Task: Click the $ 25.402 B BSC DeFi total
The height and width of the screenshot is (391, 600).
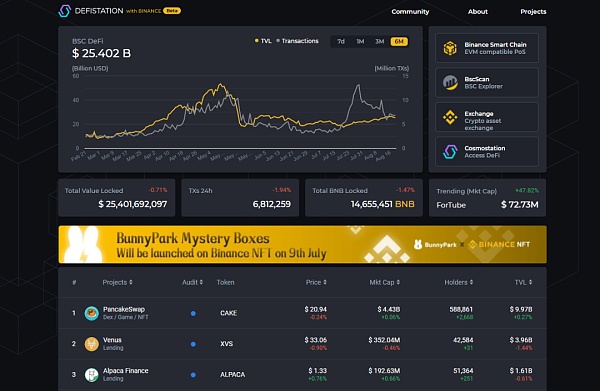Action: [101, 53]
